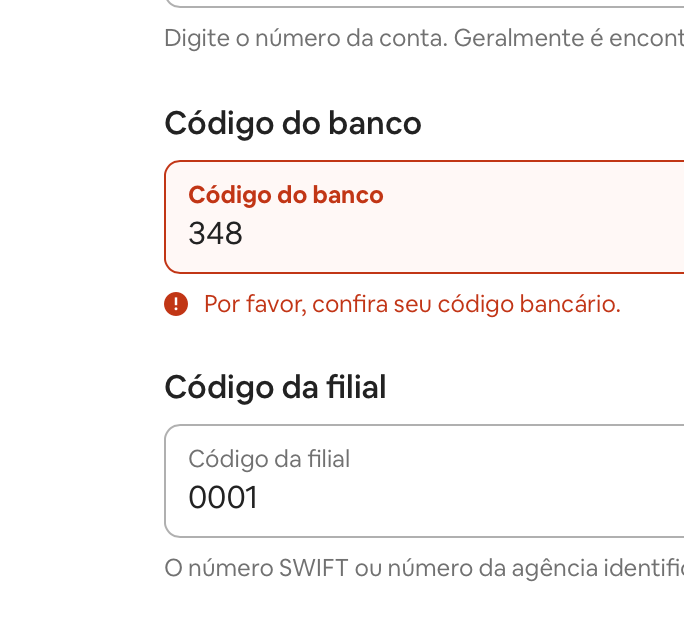Viewport: 684px width, 620px height.
Task: Click the red floating label "Código do banco"
Action: pyautogui.click(x=286, y=195)
